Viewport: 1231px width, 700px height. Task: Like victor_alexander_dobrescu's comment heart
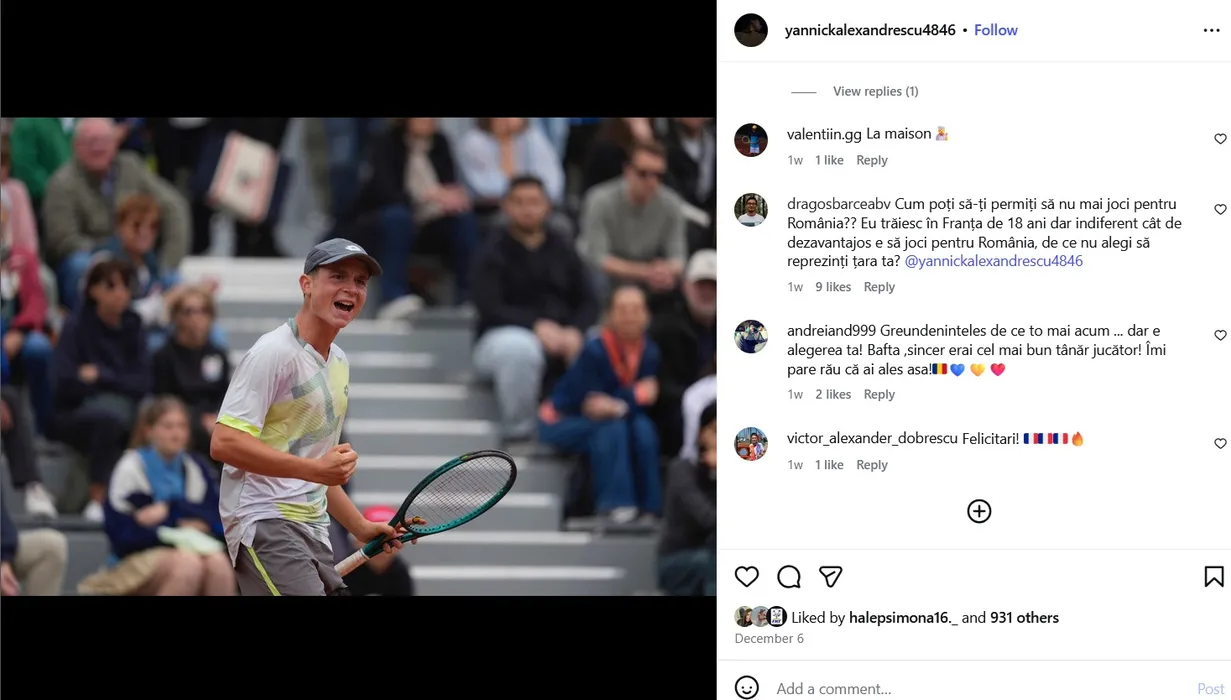[x=1220, y=444]
